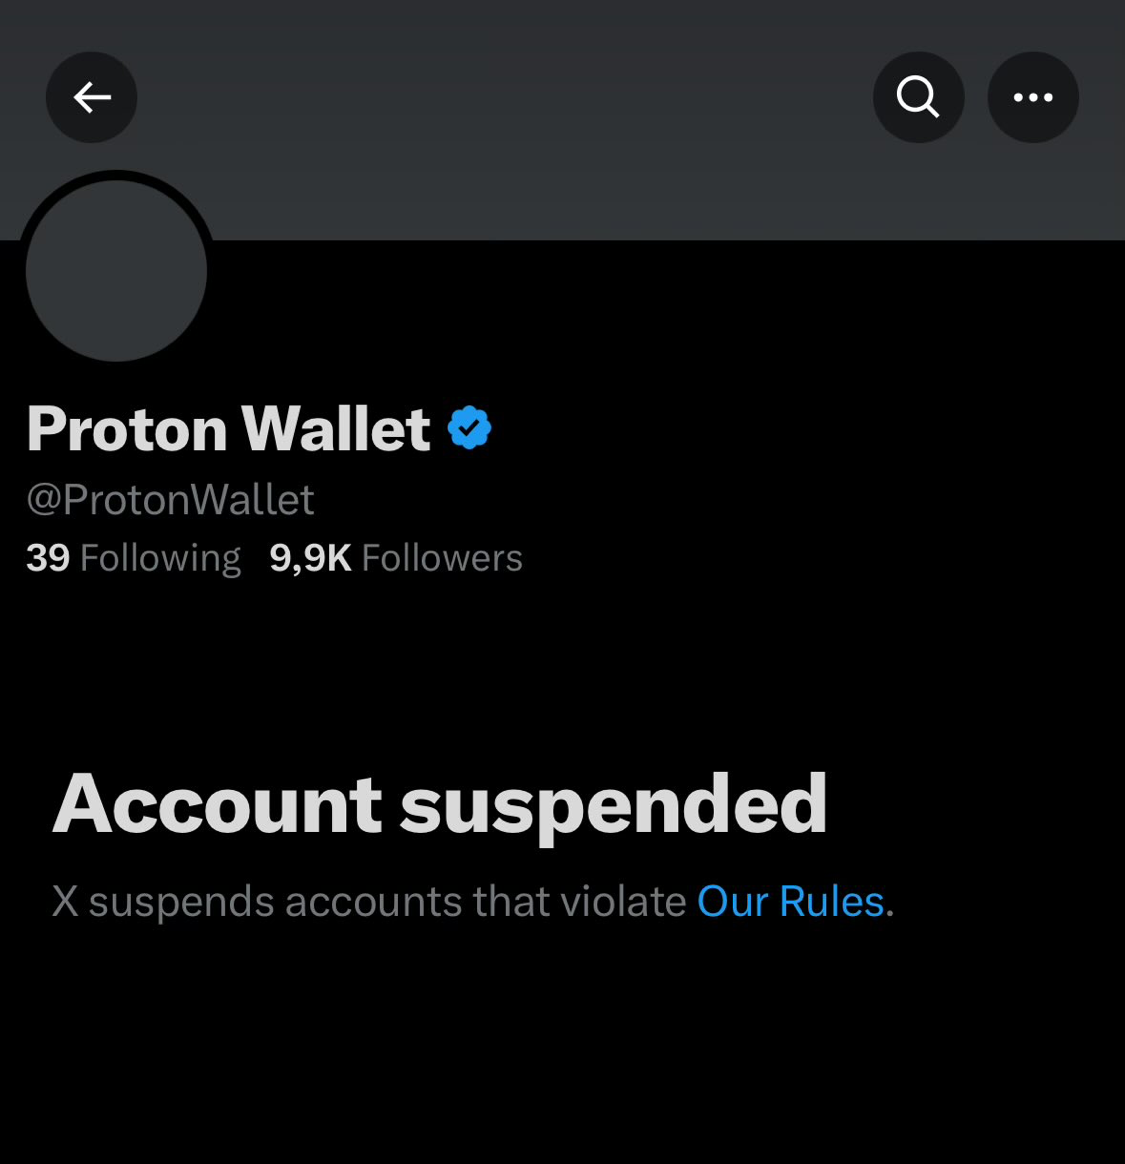
Task: Open the 9,9K Followers list
Action: (396, 558)
